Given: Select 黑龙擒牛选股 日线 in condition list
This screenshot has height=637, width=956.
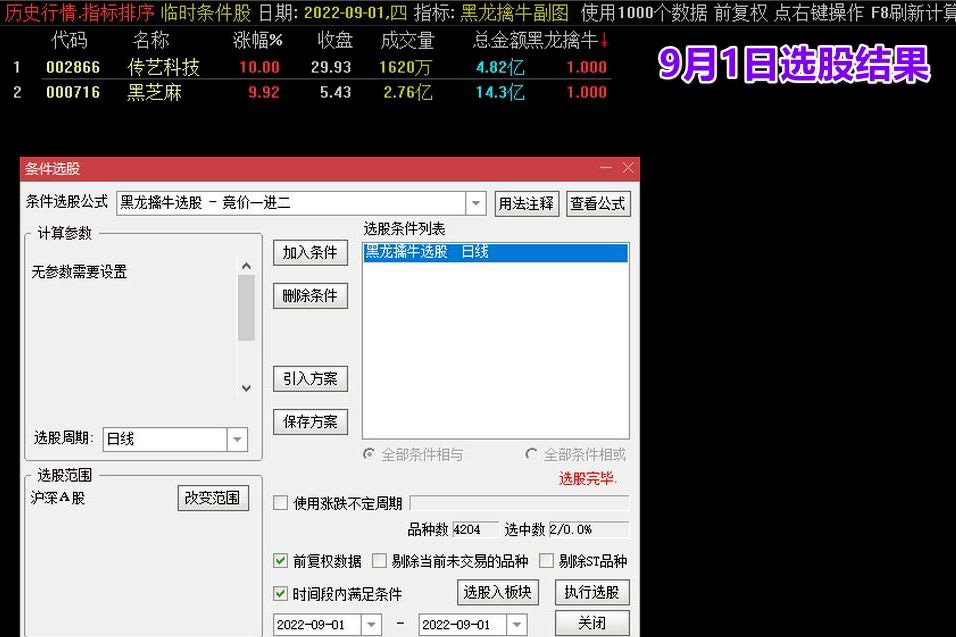Looking at the screenshot, I should (x=495, y=252).
